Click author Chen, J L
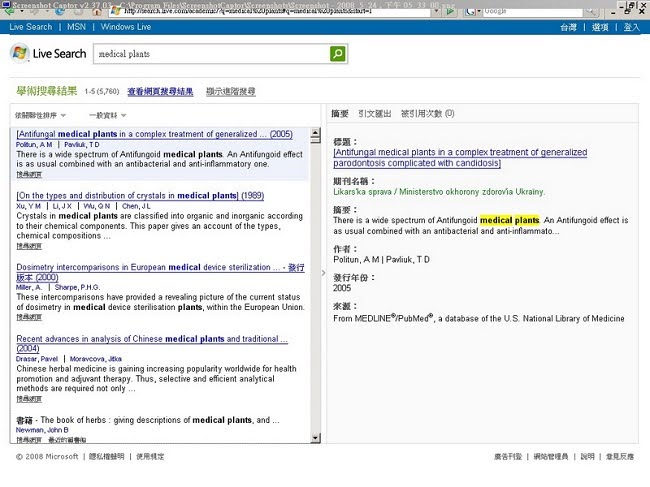The height and width of the screenshot is (487, 650). tap(136, 206)
